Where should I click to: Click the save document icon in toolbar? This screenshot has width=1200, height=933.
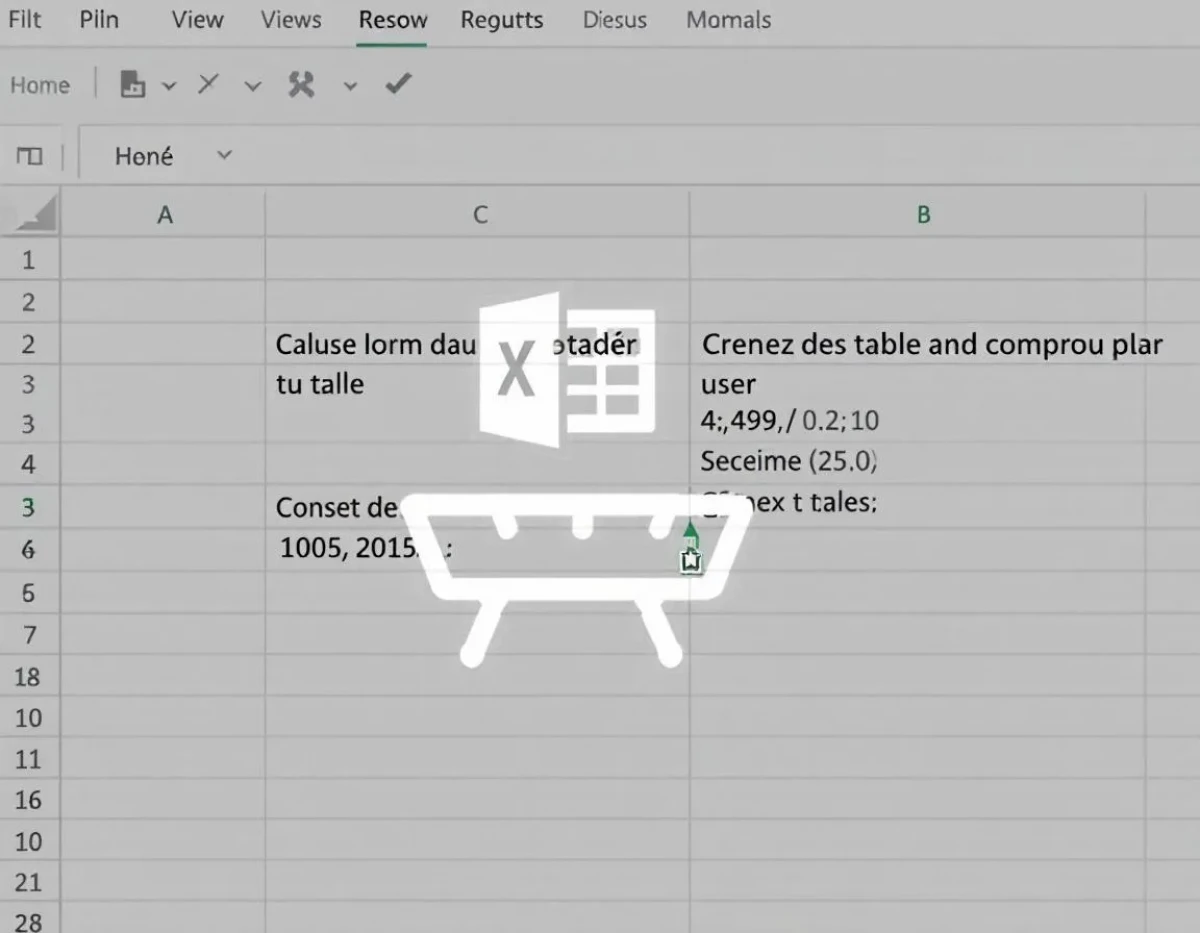tap(132, 85)
